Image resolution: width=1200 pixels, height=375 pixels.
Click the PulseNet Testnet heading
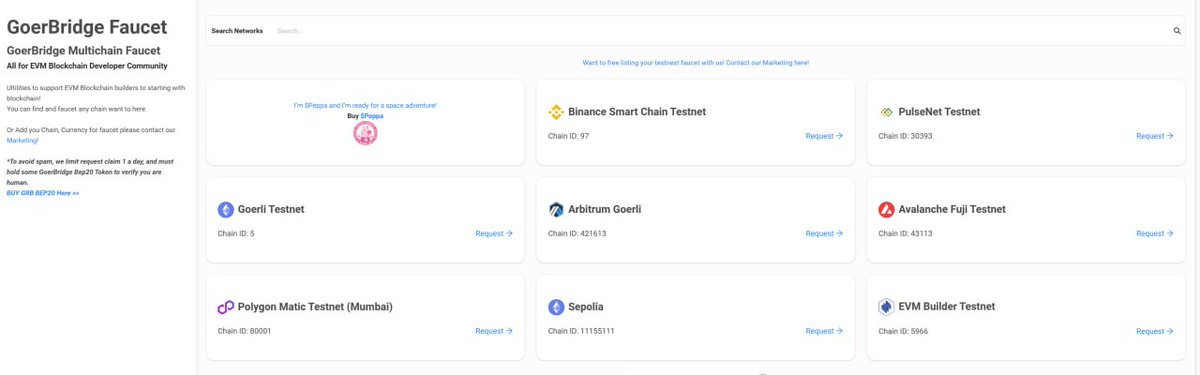click(x=939, y=112)
